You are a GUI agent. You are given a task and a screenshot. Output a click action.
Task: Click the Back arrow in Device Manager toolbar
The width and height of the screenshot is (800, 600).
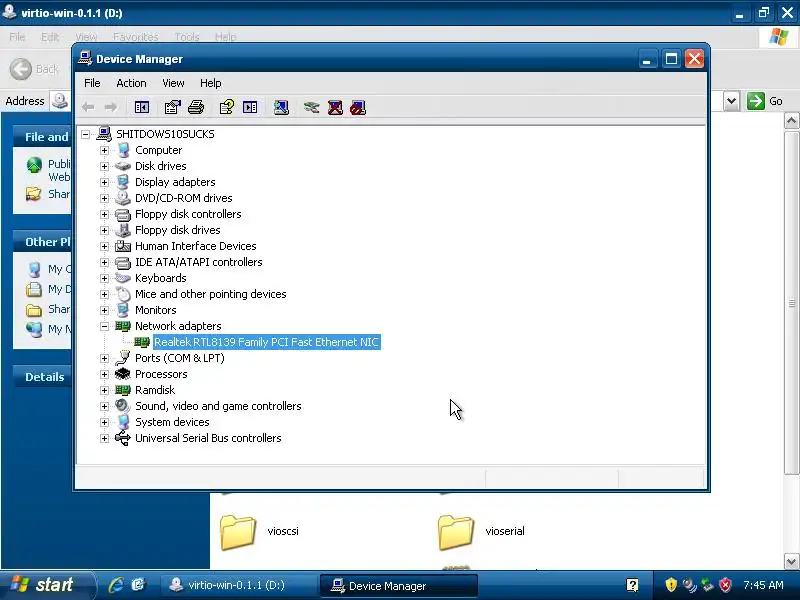88,107
